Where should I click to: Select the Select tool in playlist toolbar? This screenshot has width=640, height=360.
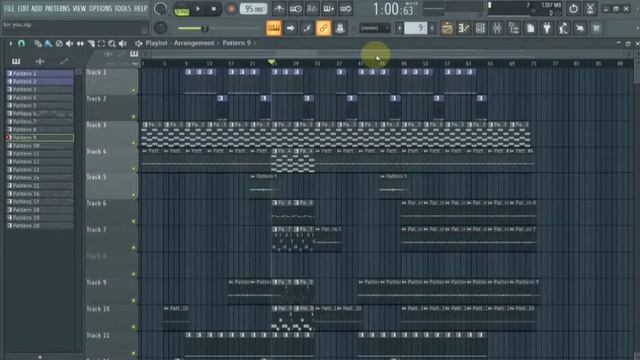coord(101,43)
